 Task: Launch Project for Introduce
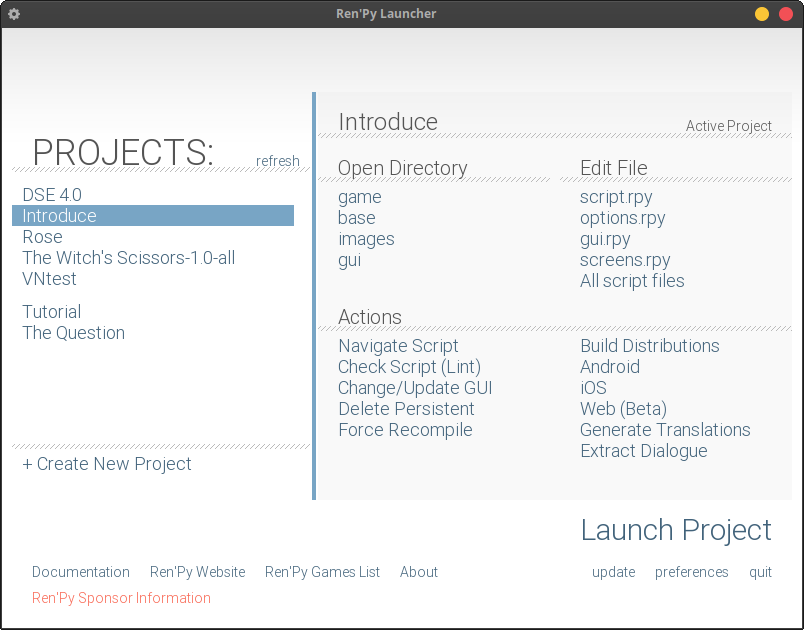click(676, 530)
